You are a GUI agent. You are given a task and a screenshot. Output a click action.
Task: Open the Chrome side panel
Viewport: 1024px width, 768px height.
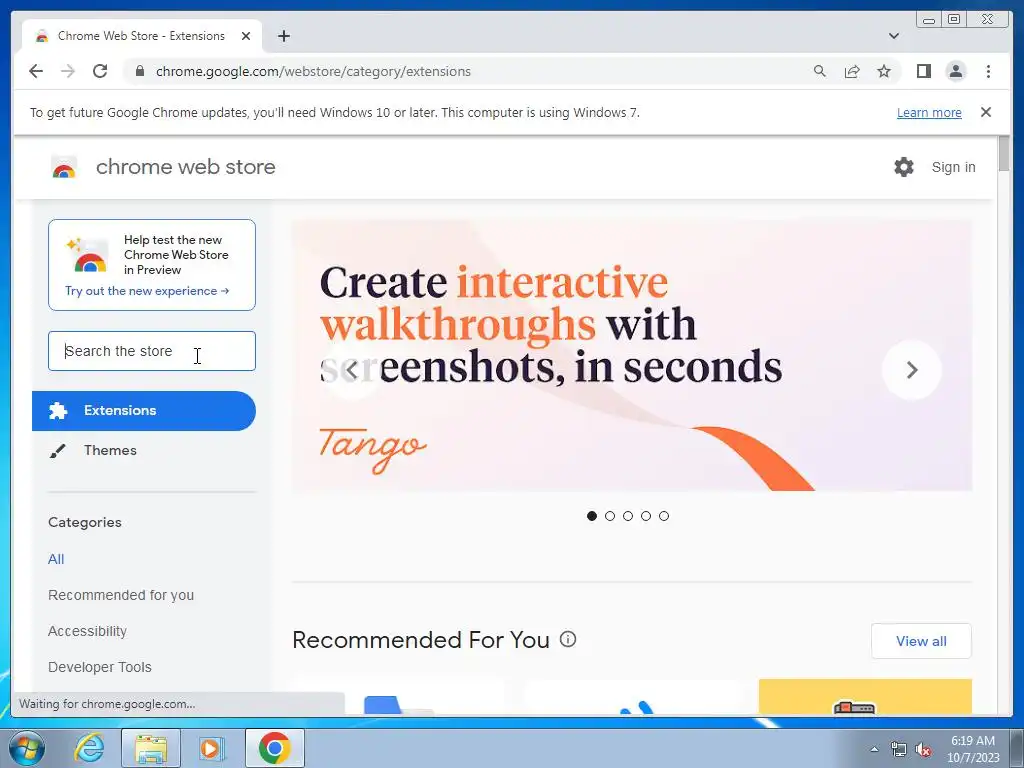[923, 71]
